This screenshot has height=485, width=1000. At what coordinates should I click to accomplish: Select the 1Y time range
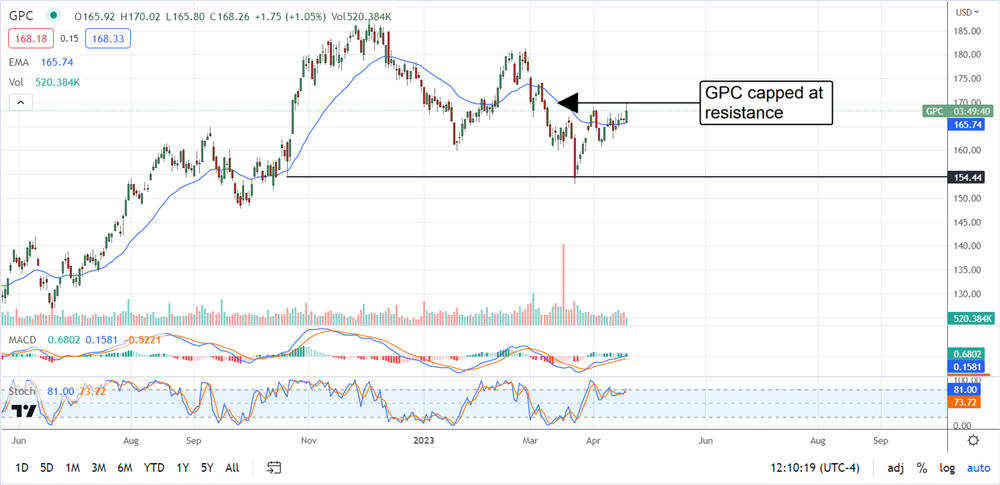(182, 468)
